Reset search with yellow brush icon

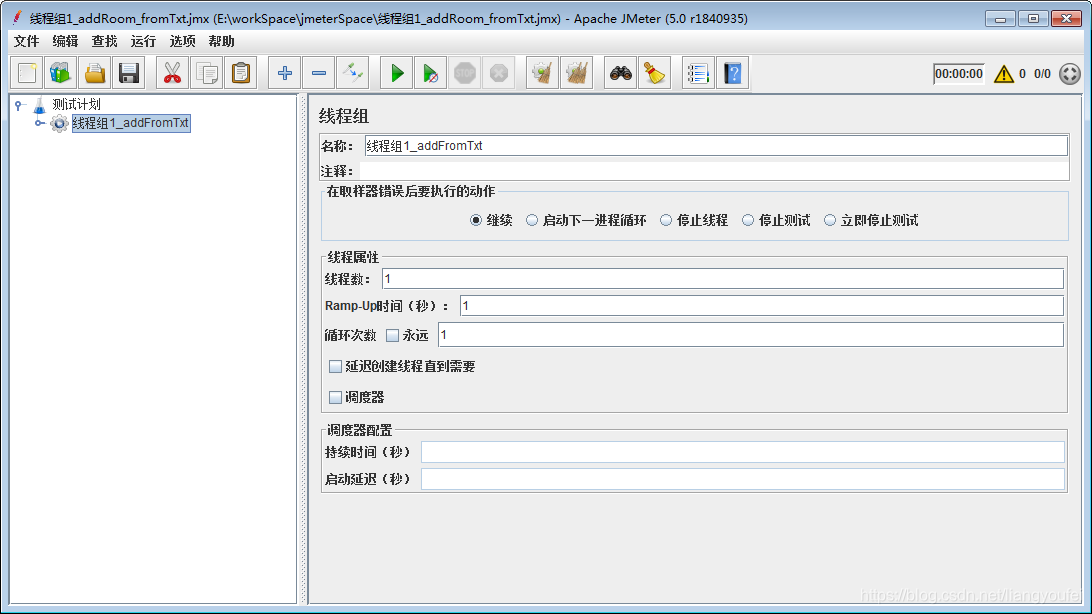[655, 73]
